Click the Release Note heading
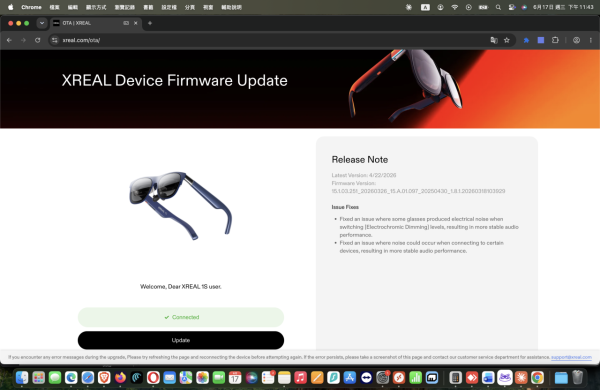This screenshot has width=600, height=390. pyautogui.click(x=360, y=160)
